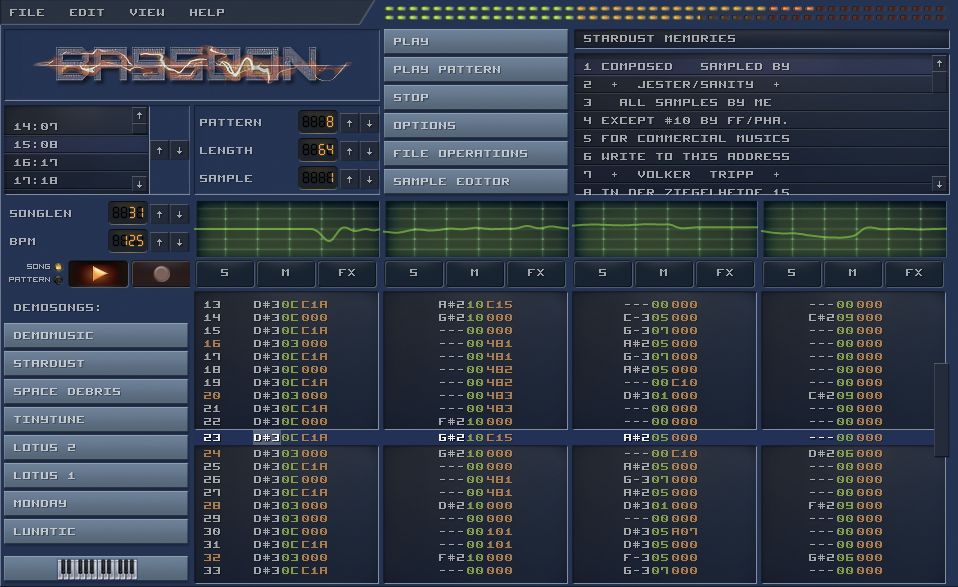
Task: Mute the third channel with its M button
Action: tap(664, 272)
